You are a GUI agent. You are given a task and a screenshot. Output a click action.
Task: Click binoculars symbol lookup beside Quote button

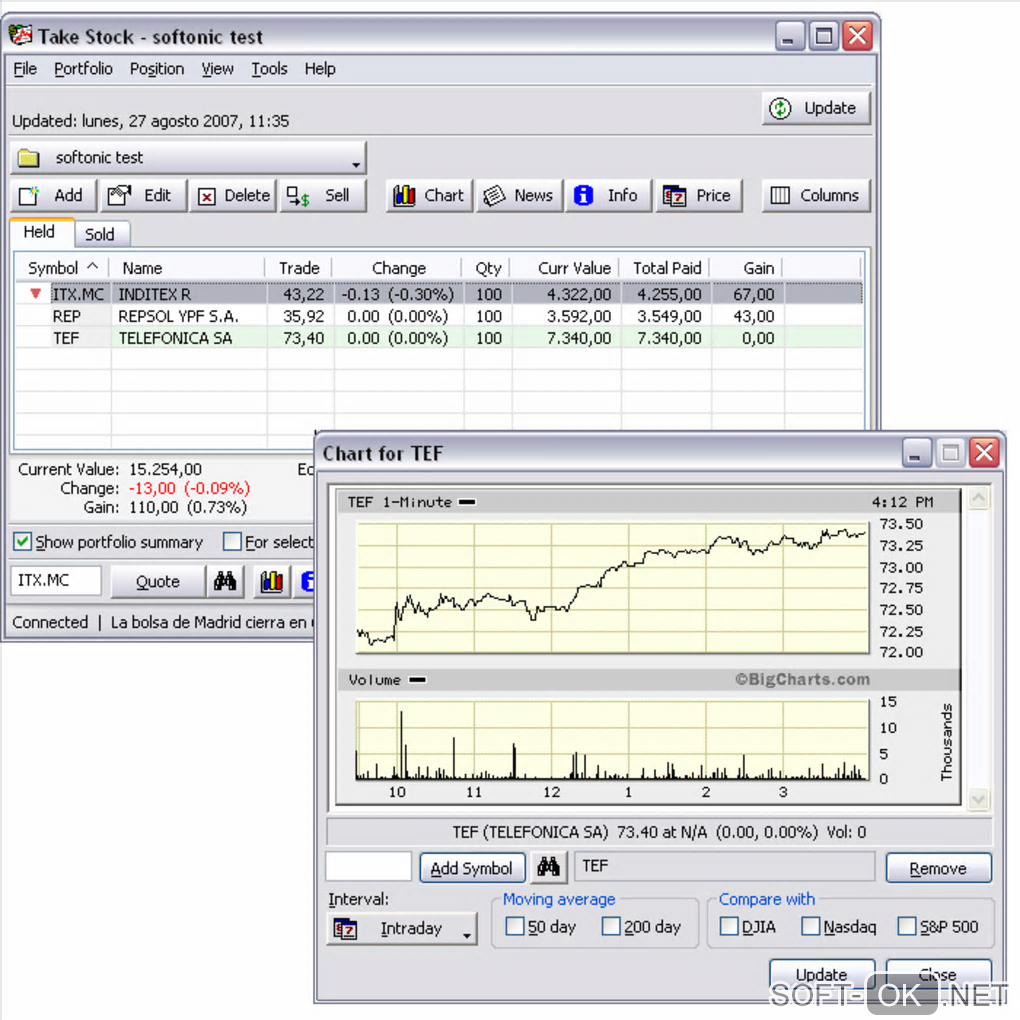[225, 581]
